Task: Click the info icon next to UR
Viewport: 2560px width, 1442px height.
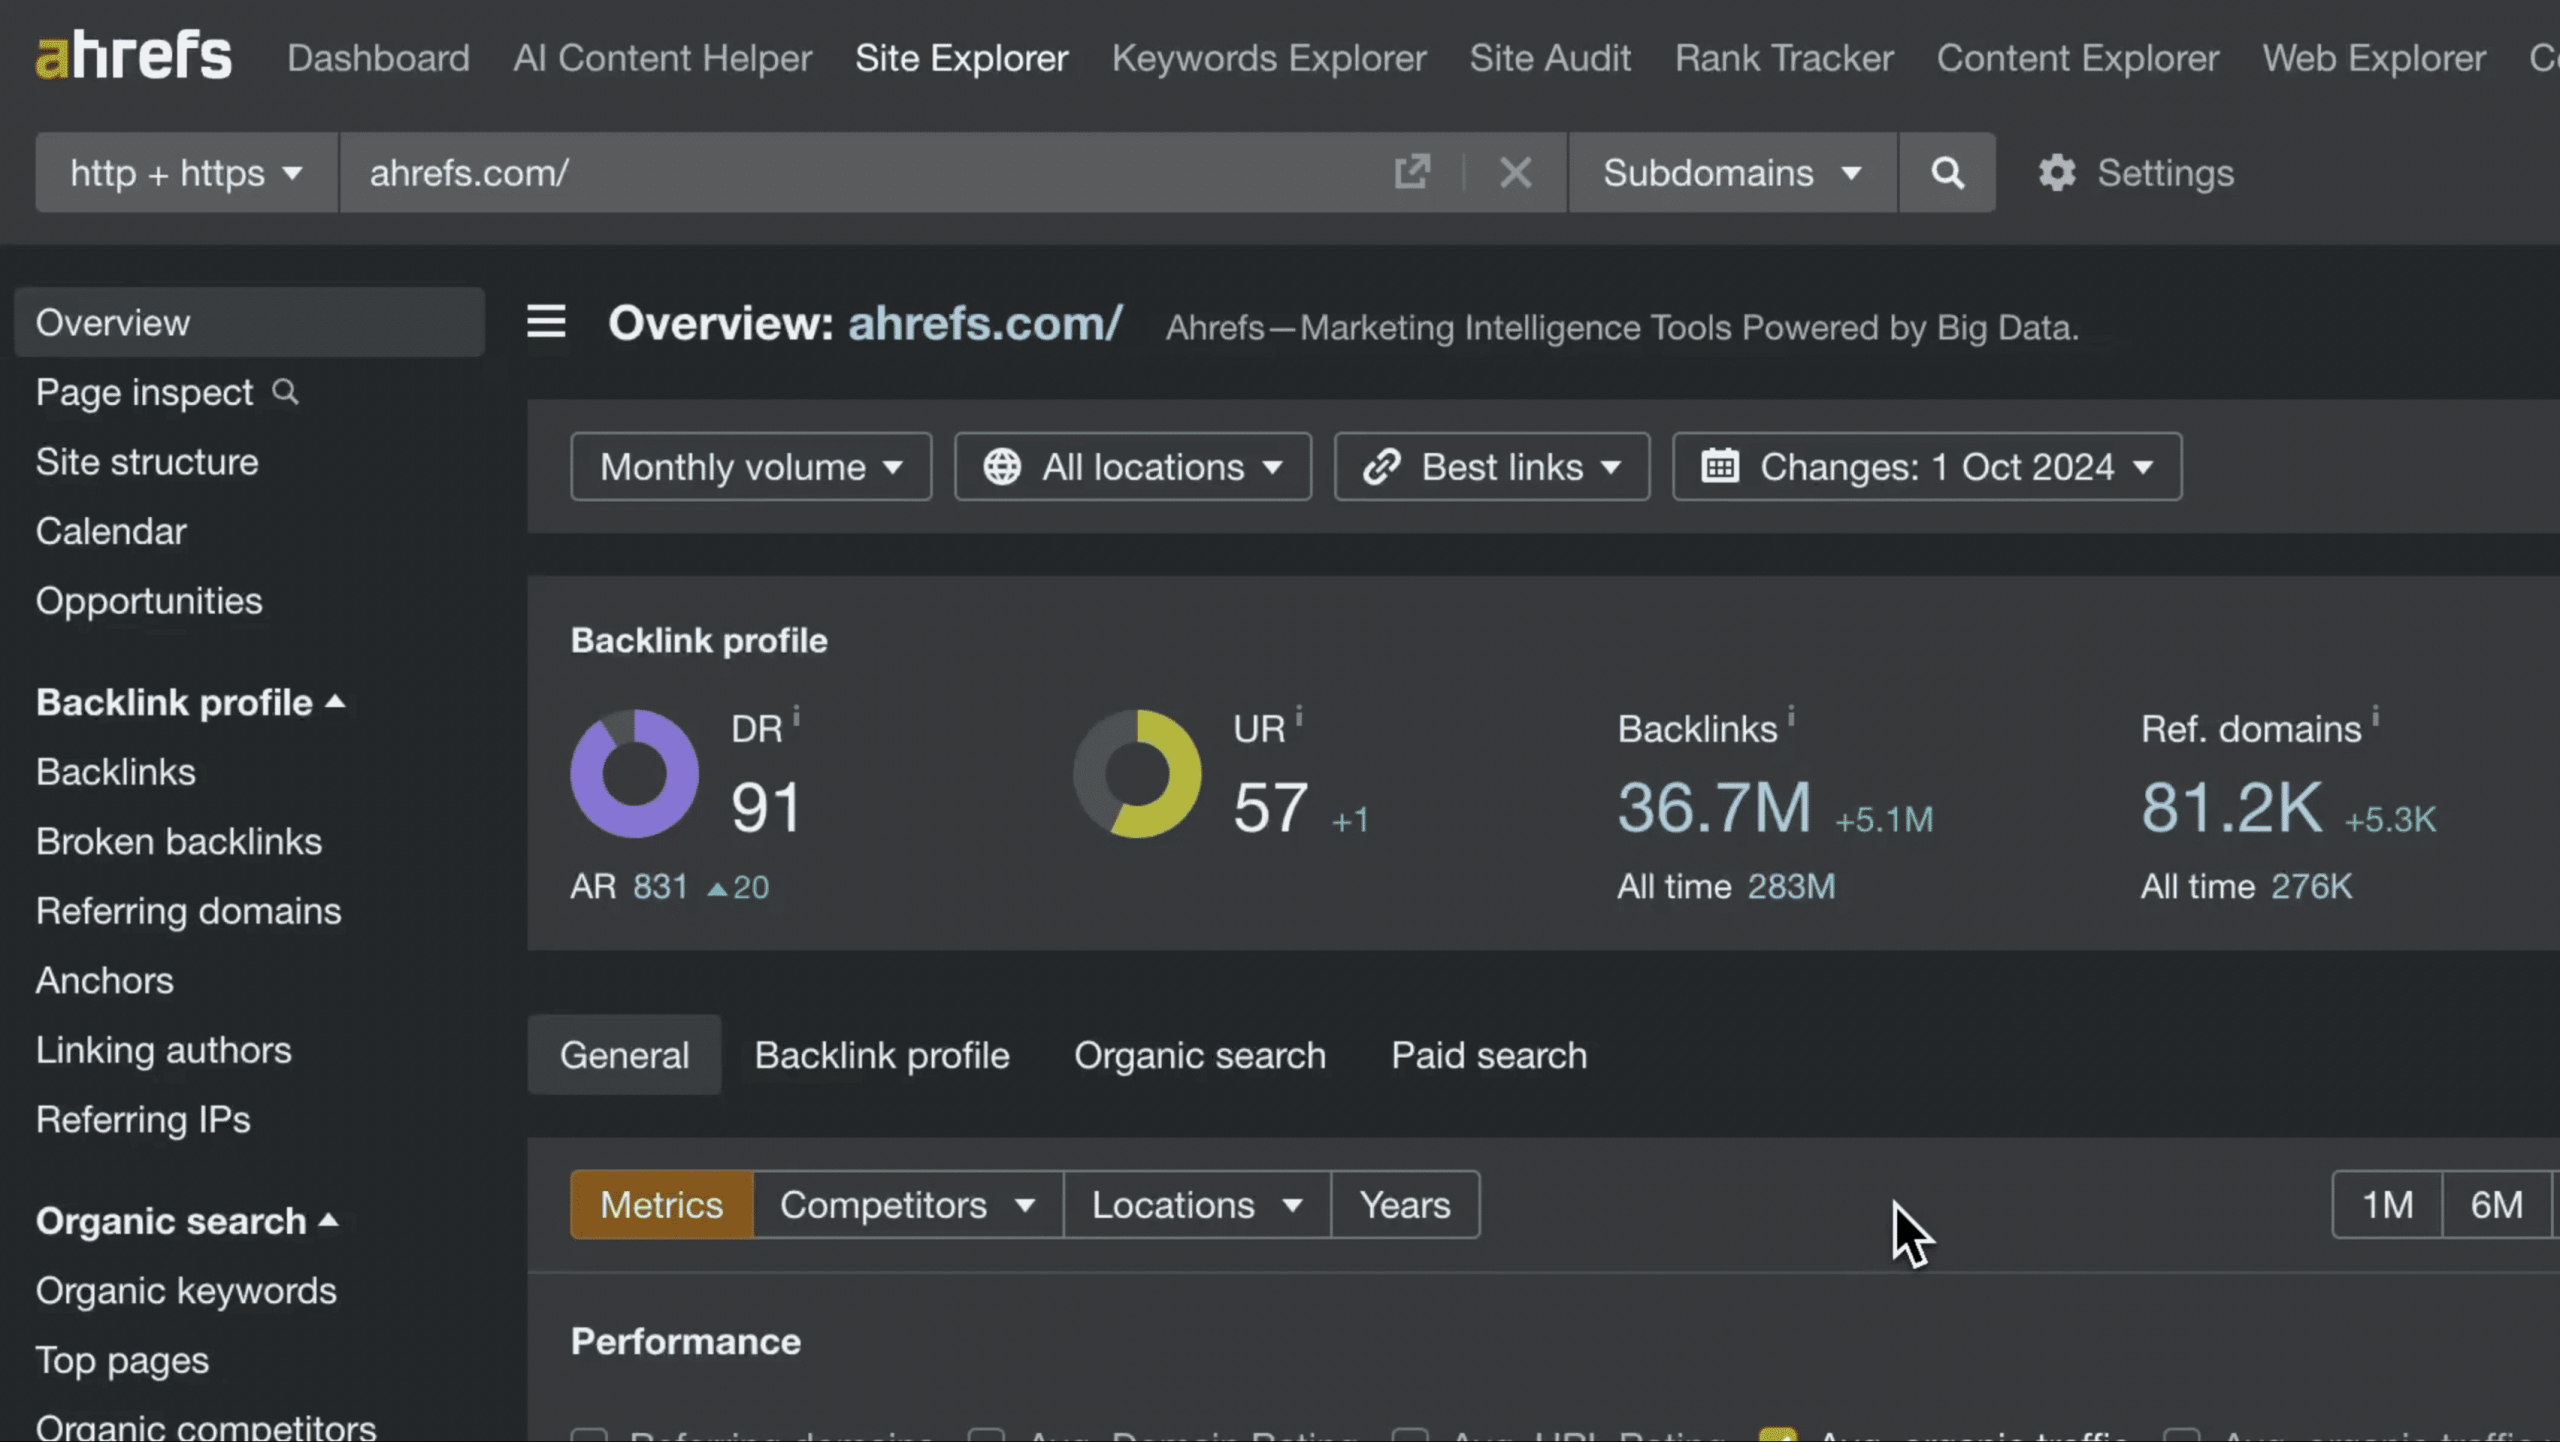Action: click(1299, 716)
